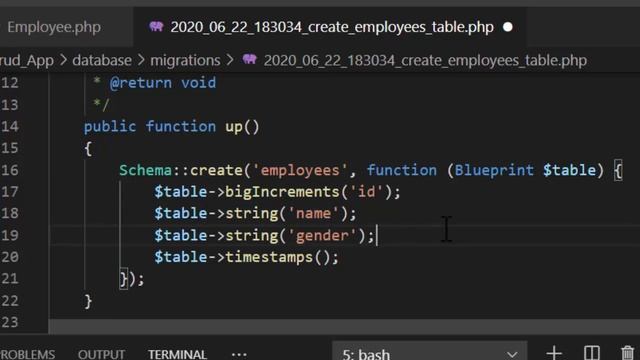This screenshot has height=360, width=640.
Task: Split the terminal using the split icon
Action: pos(591,353)
